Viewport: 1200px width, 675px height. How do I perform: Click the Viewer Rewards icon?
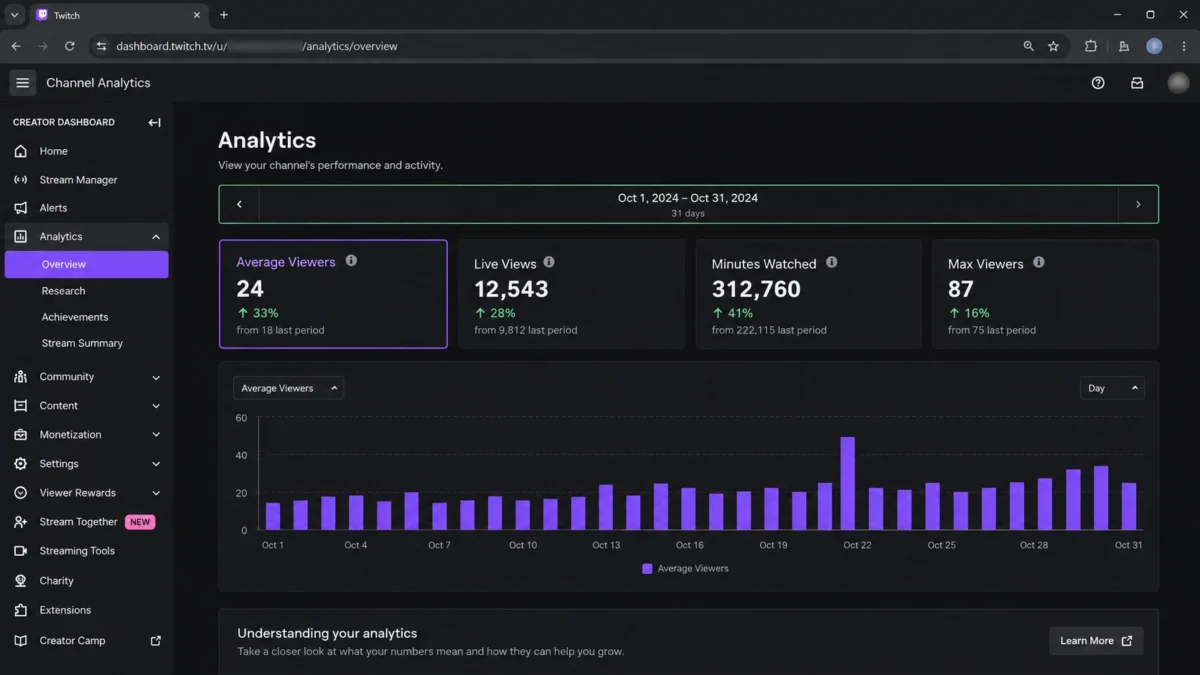click(20, 493)
